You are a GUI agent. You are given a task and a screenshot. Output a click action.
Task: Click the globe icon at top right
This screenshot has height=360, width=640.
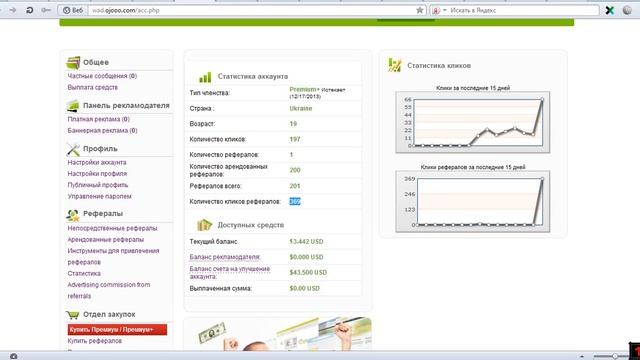click(627, 10)
